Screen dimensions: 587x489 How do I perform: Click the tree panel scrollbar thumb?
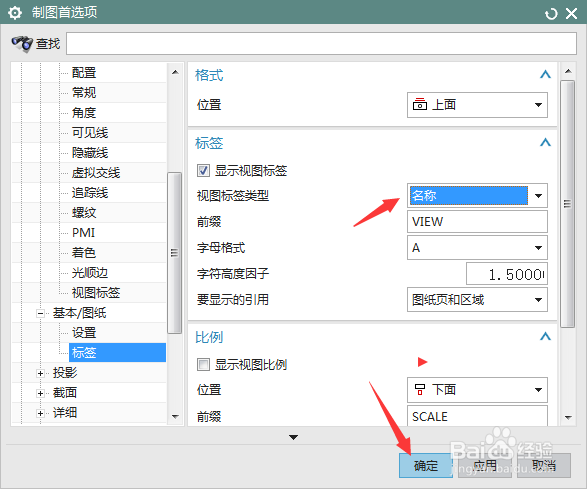pyautogui.click(x=174, y=253)
